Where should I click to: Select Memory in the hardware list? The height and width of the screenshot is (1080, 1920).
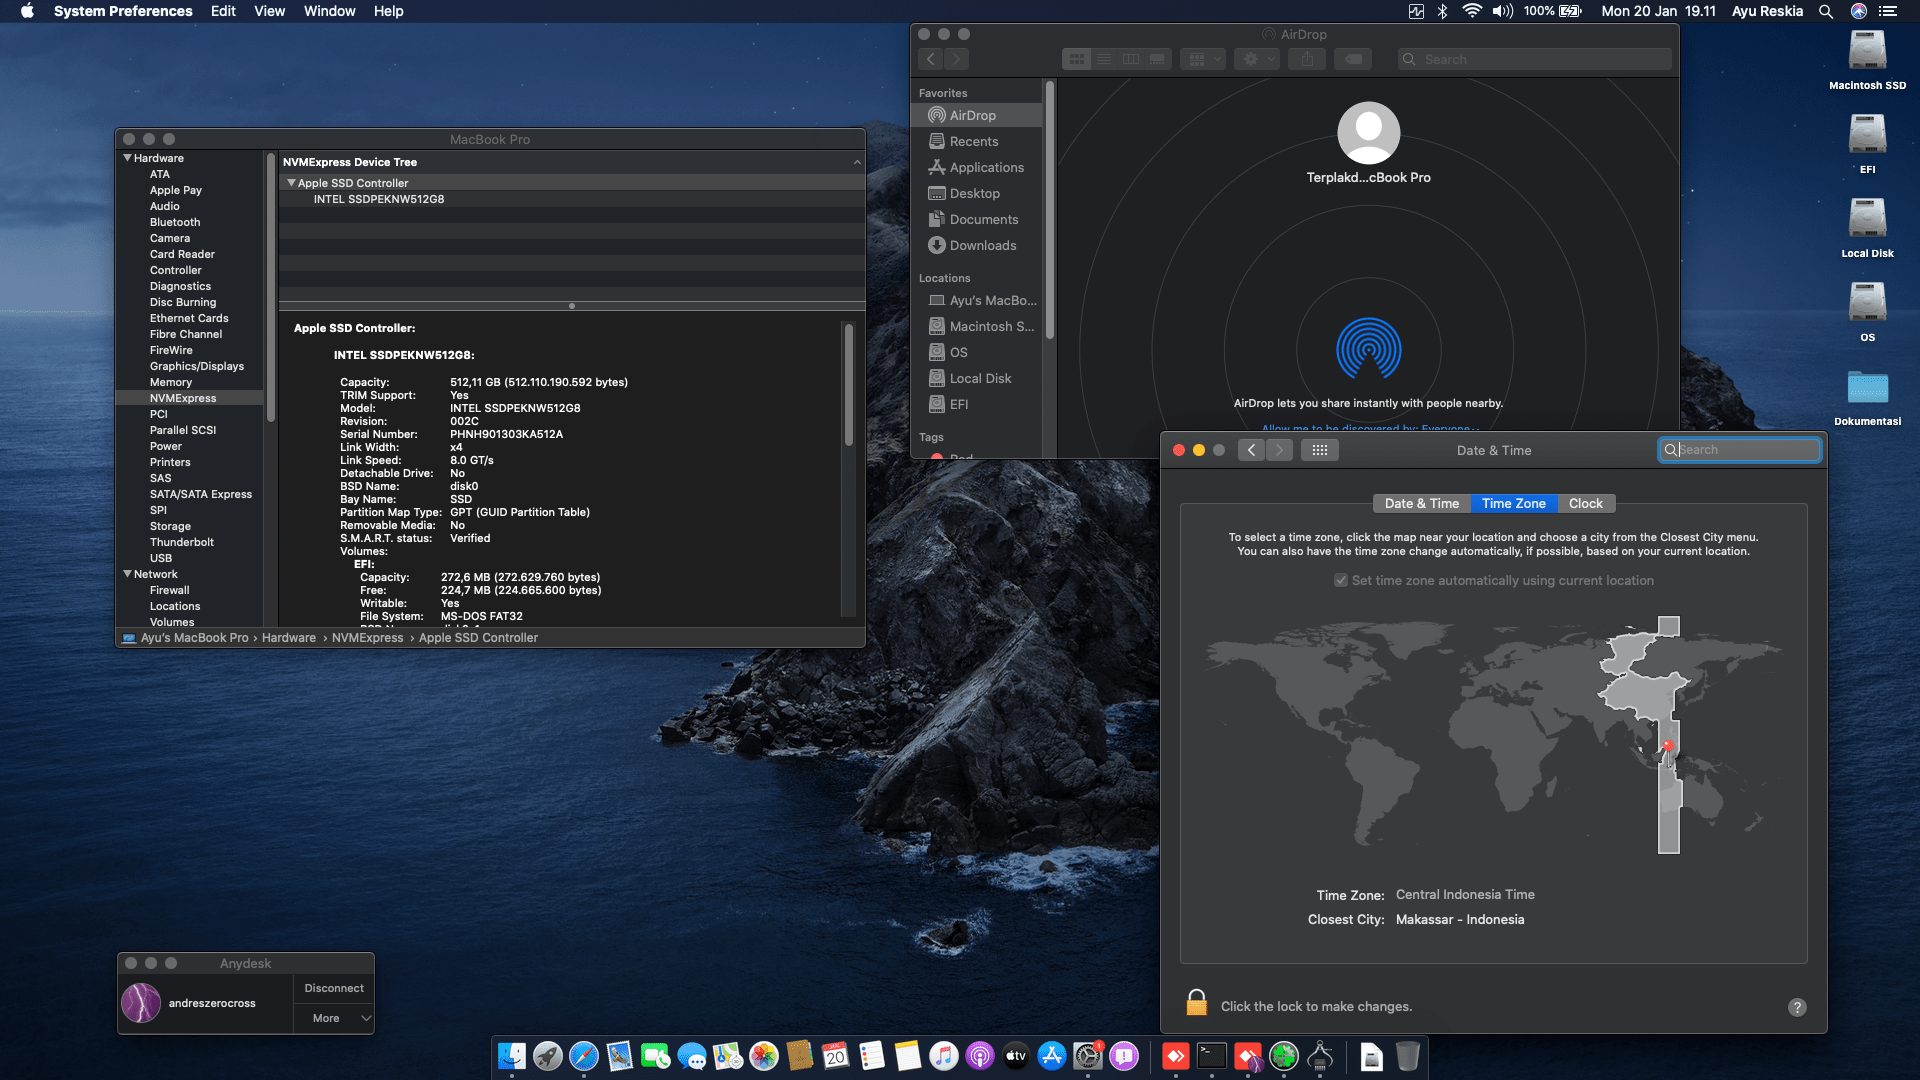pos(171,382)
